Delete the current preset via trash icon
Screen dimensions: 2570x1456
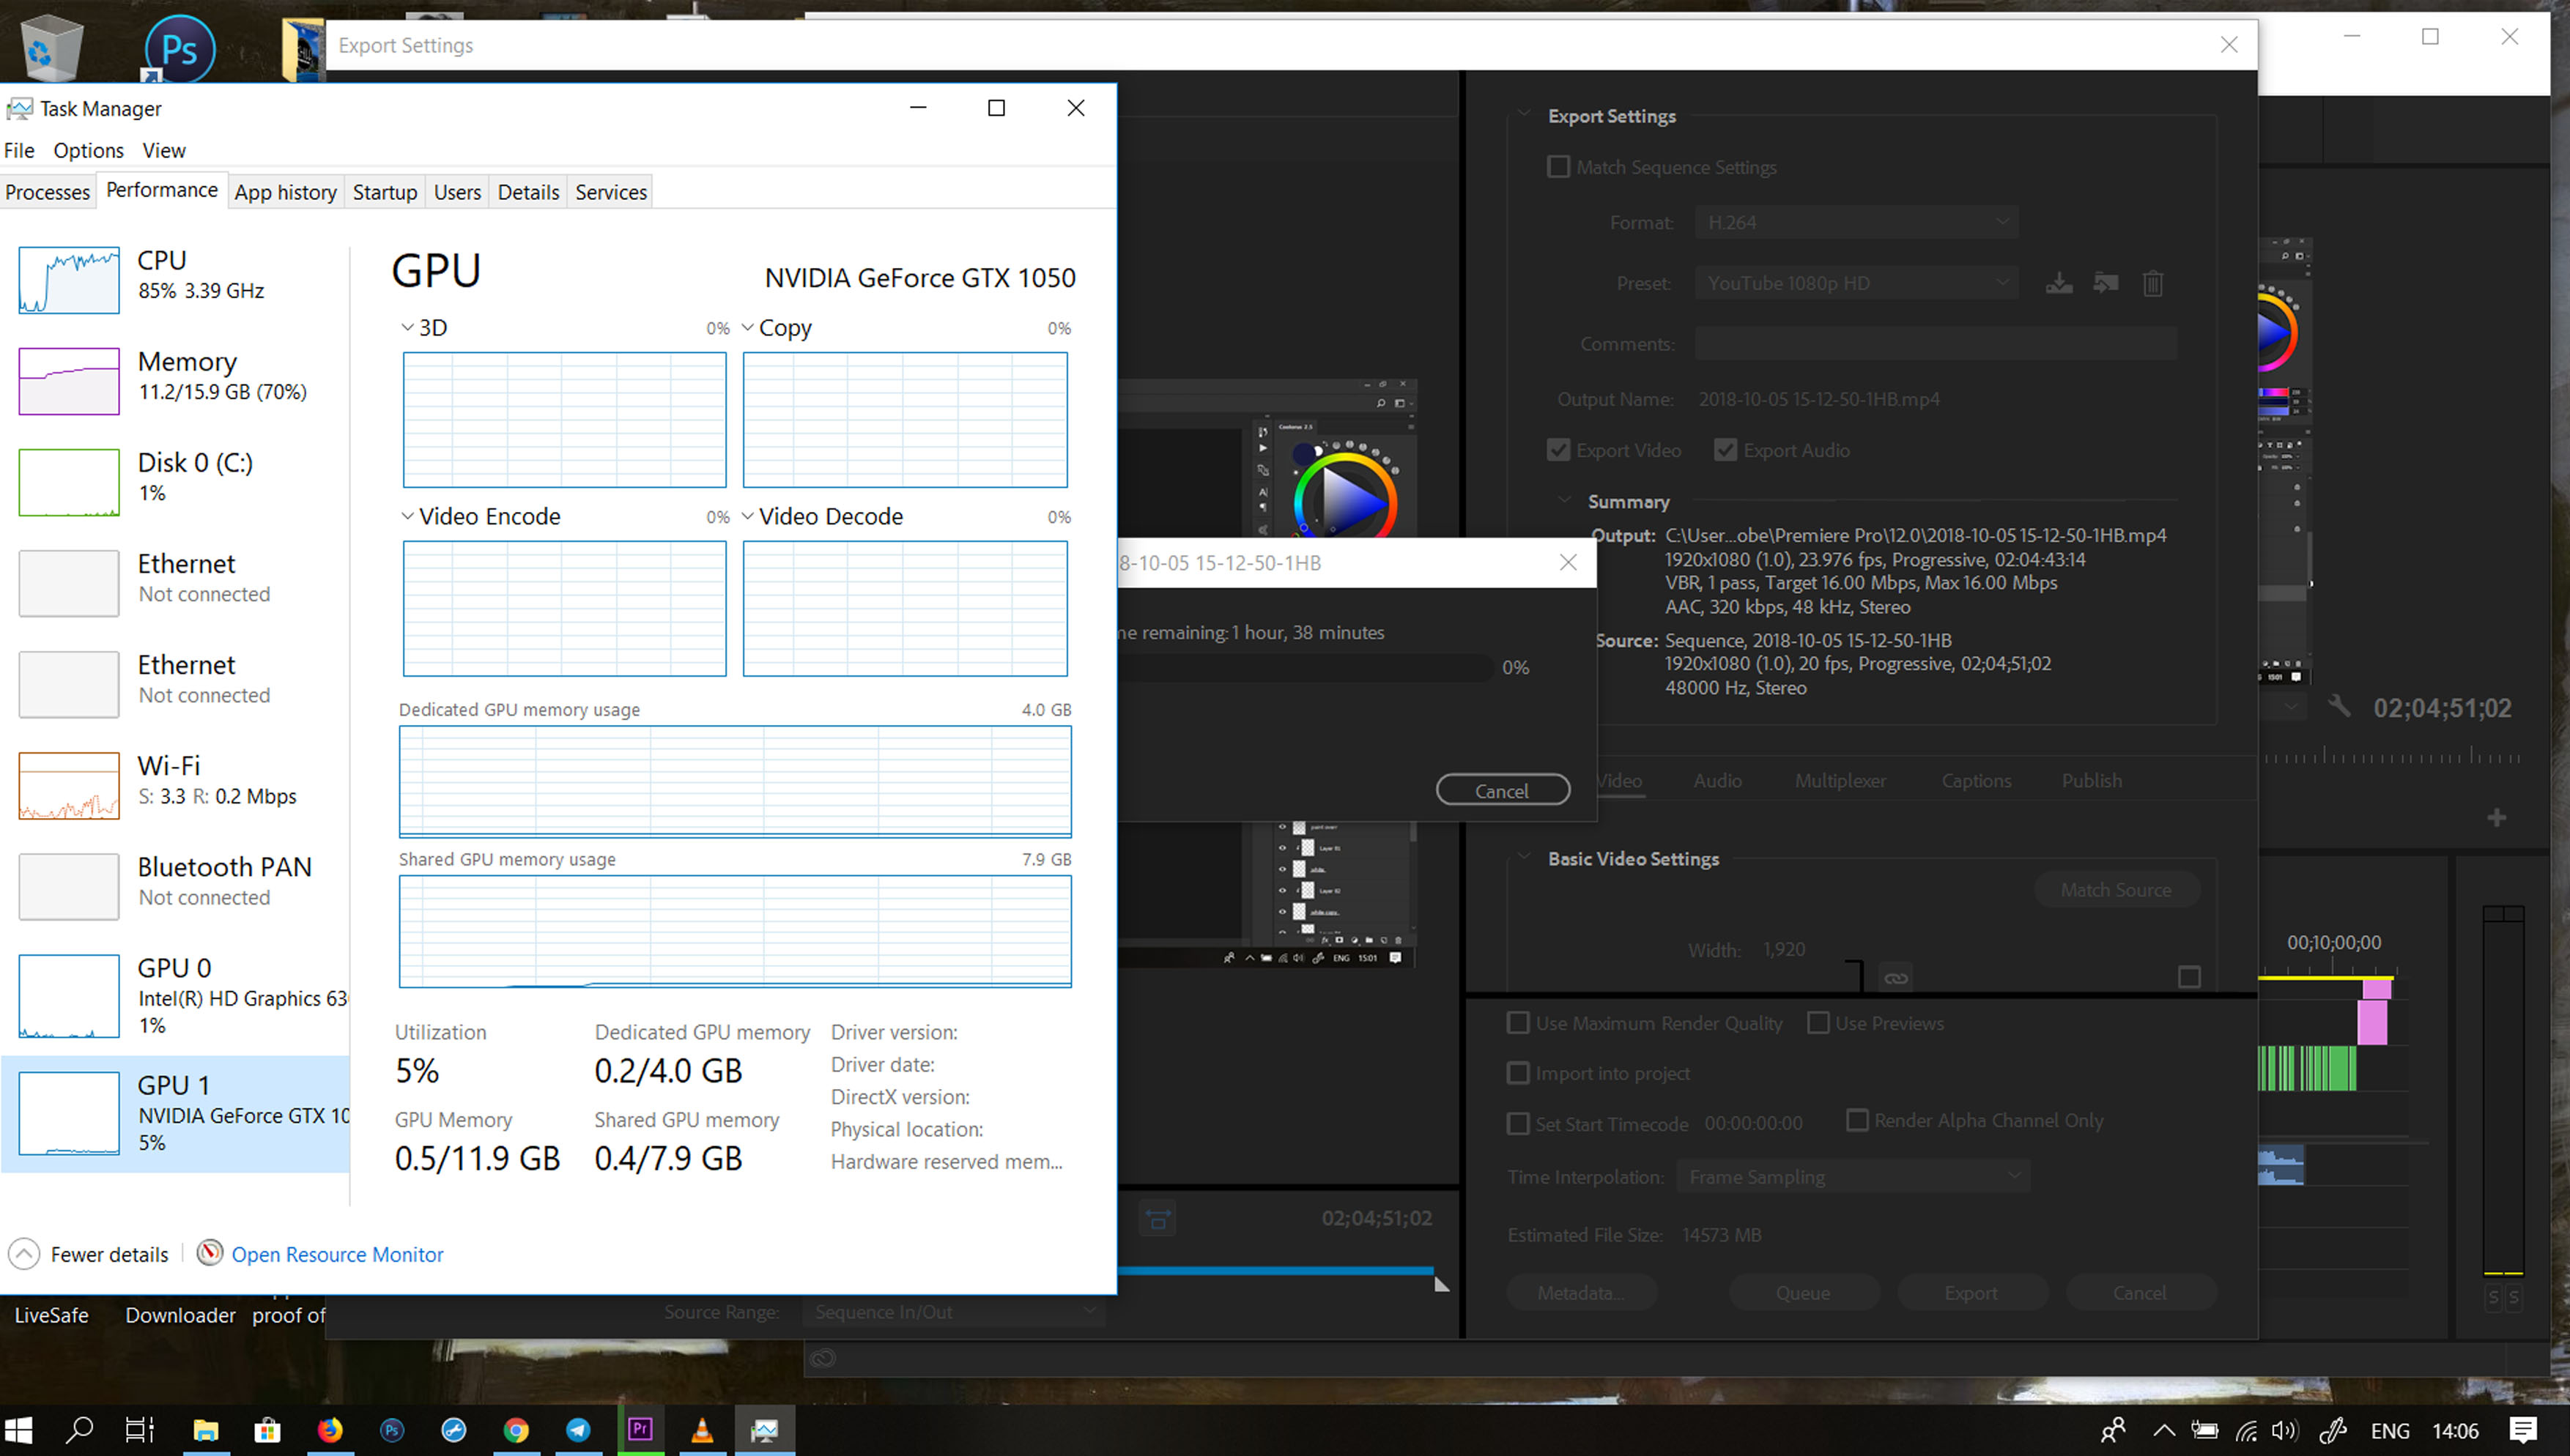click(x=2153, y=283)
